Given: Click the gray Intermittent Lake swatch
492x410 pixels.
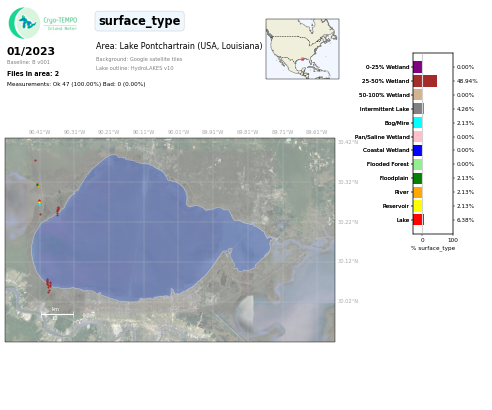Looking at the screenshot, I should 418,109.
